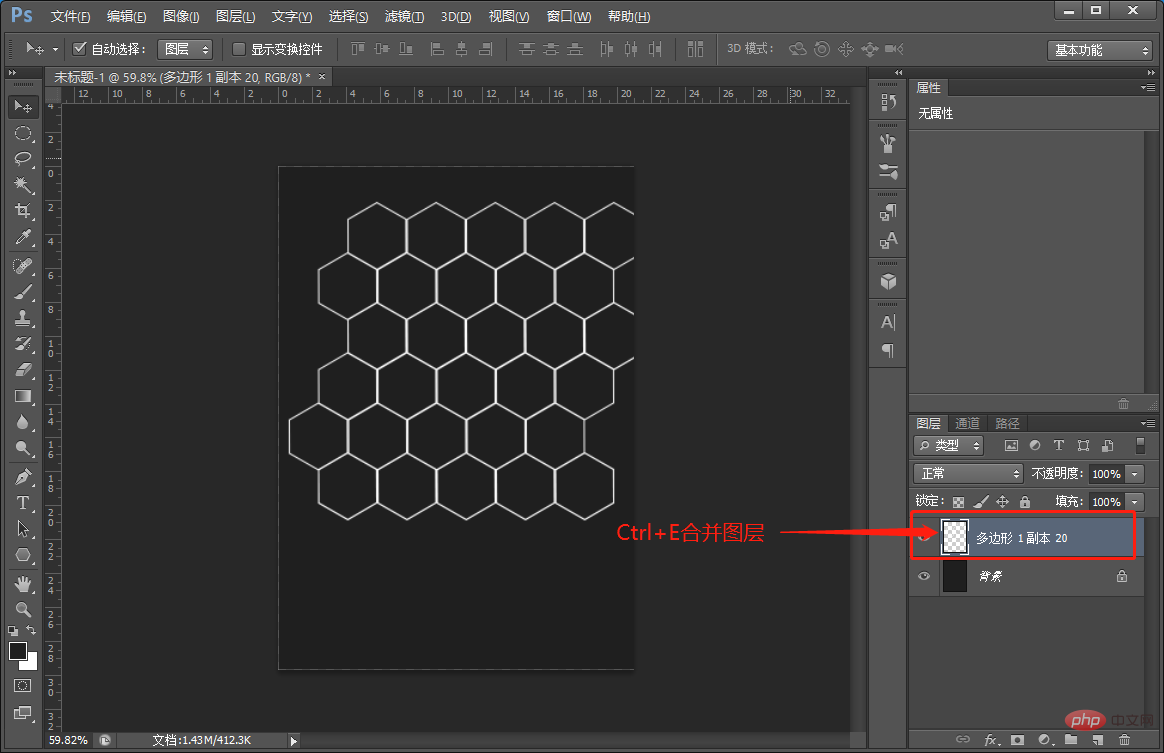Select the Healing Brush tool

[23, 266]
